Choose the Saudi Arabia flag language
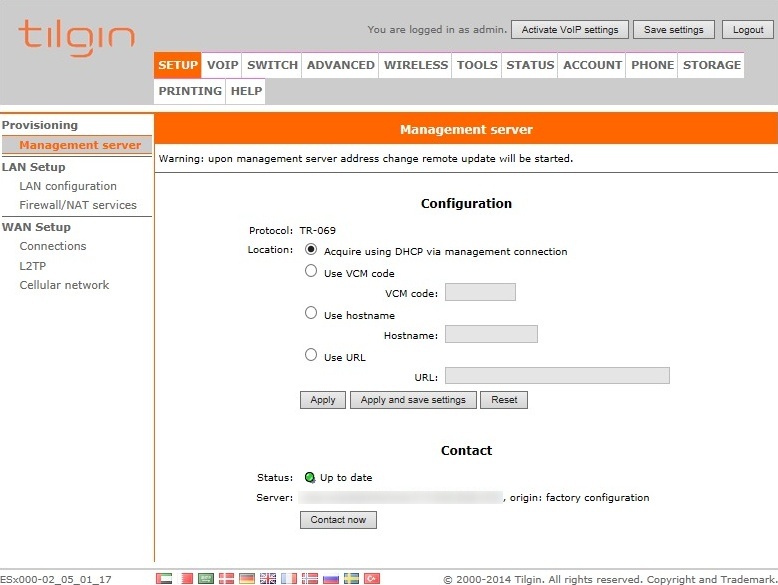Image resolution: width=778 pixels, height=585 pixels. point(205,578)
